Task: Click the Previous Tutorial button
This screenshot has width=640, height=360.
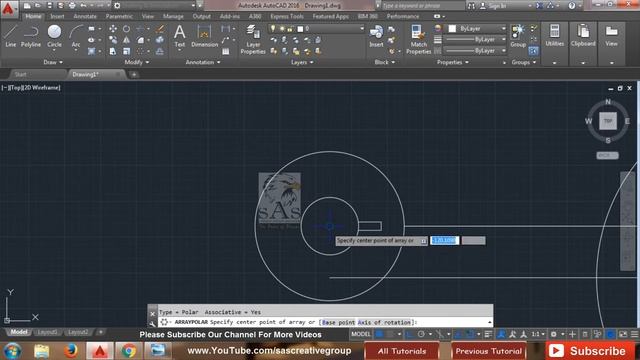Action: (x=489, y=351)
